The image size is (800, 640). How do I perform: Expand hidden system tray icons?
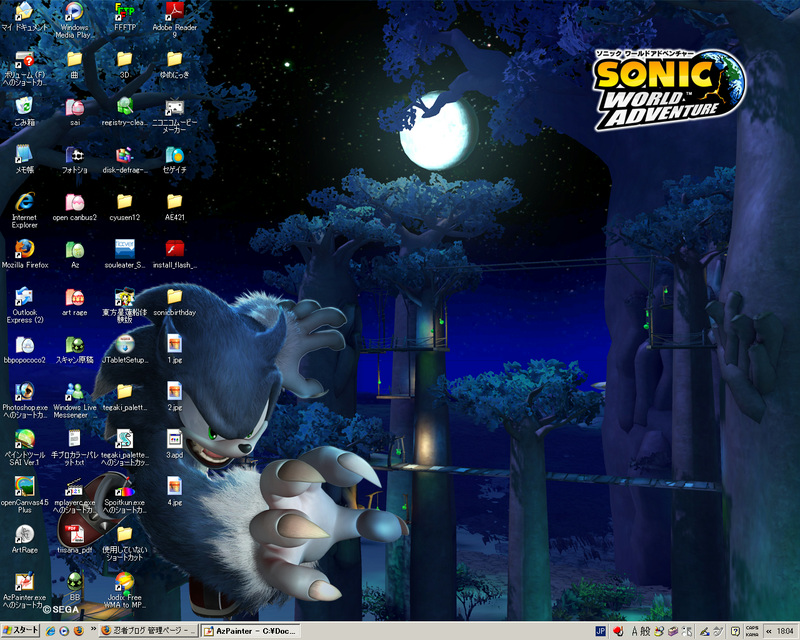pyautogui.click(x=768, y=631)
